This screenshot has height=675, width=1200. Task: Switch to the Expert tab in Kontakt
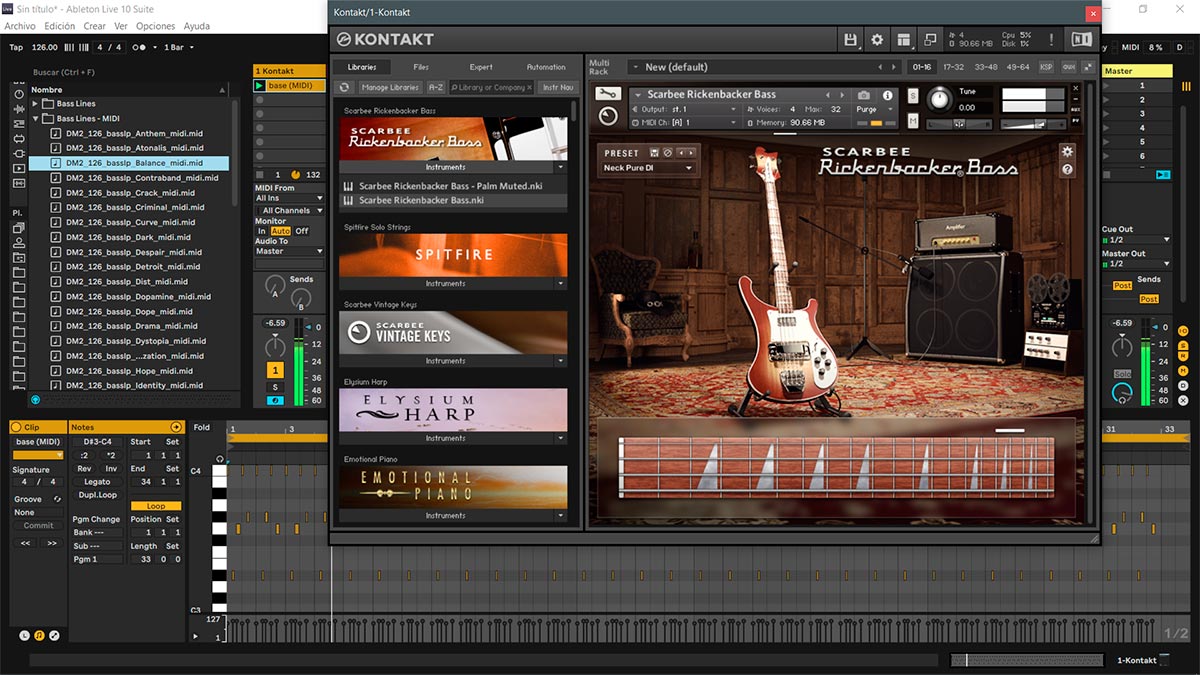click(481, 67)
